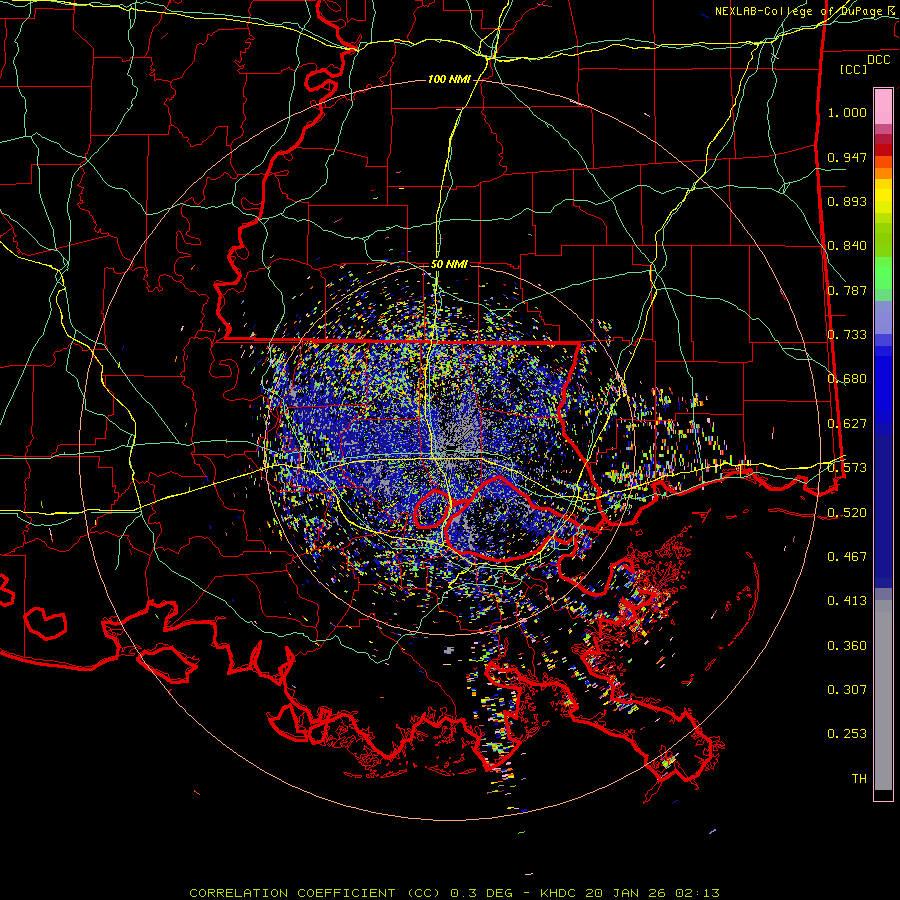Select the 1.000 scale value
Screen dimensions: 900x900
(847, 112)
